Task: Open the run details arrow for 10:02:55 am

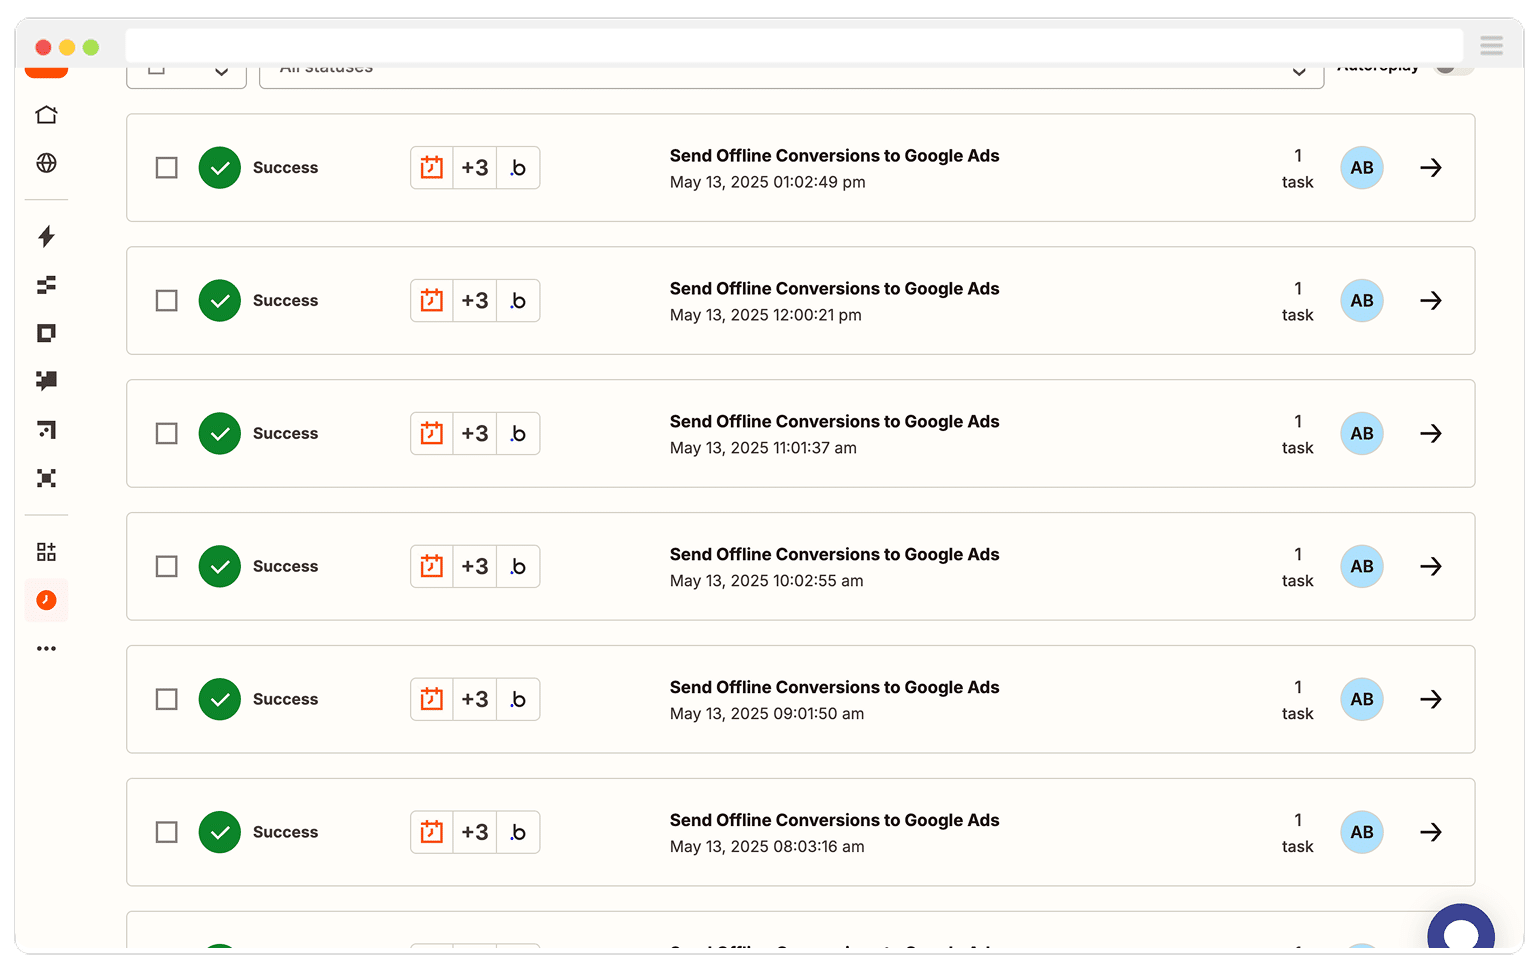Action: point(1431,567)
